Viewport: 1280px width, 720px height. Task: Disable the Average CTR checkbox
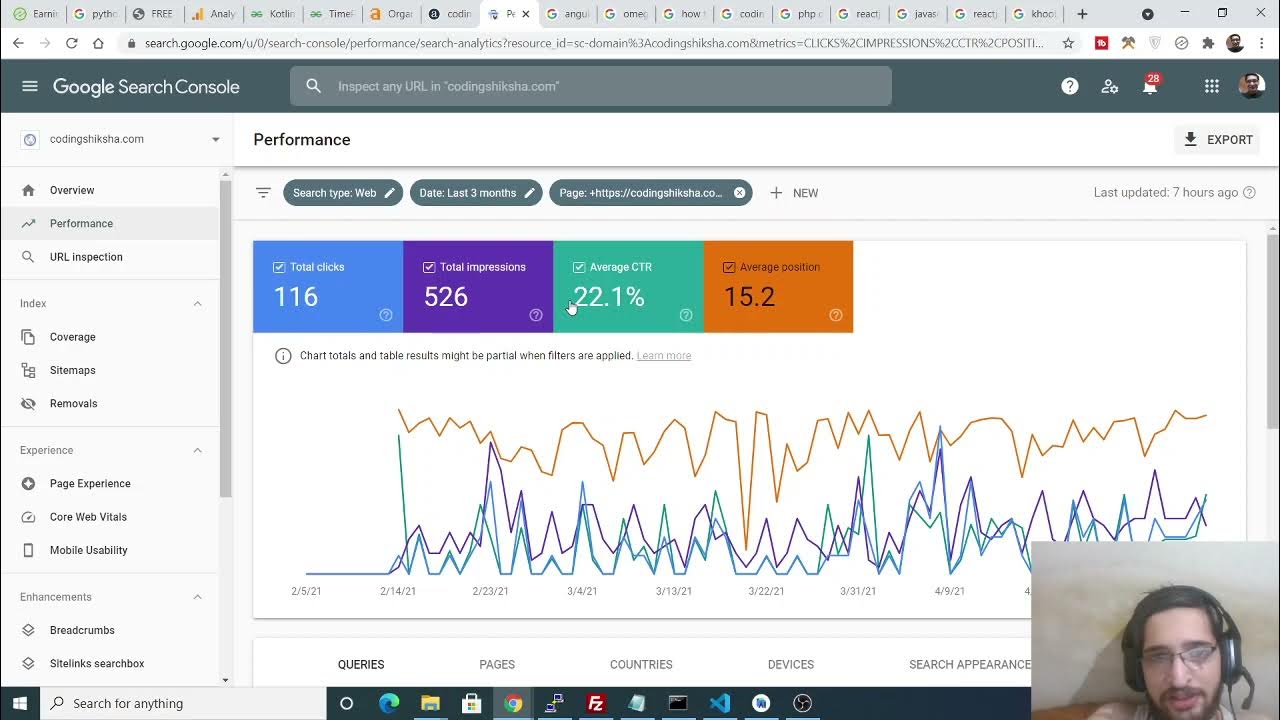coord(579,267)
